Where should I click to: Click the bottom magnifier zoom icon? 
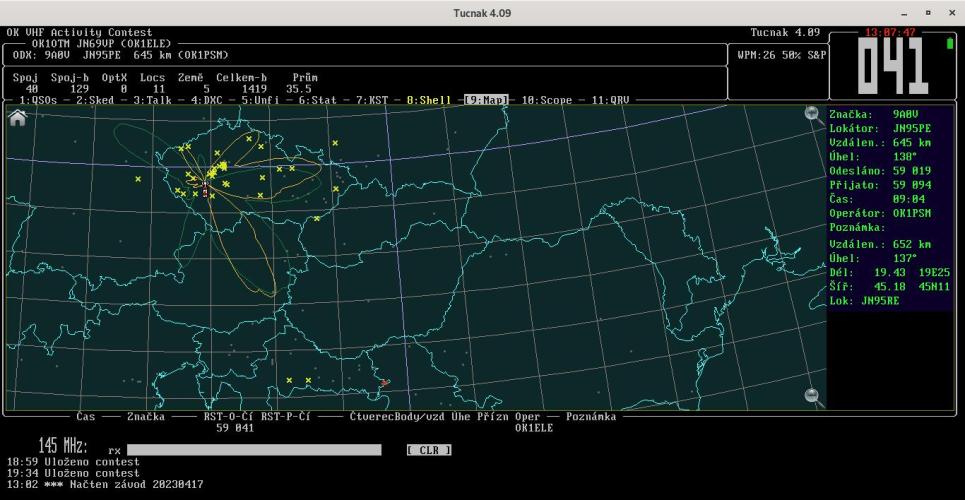tap(814, 397)
